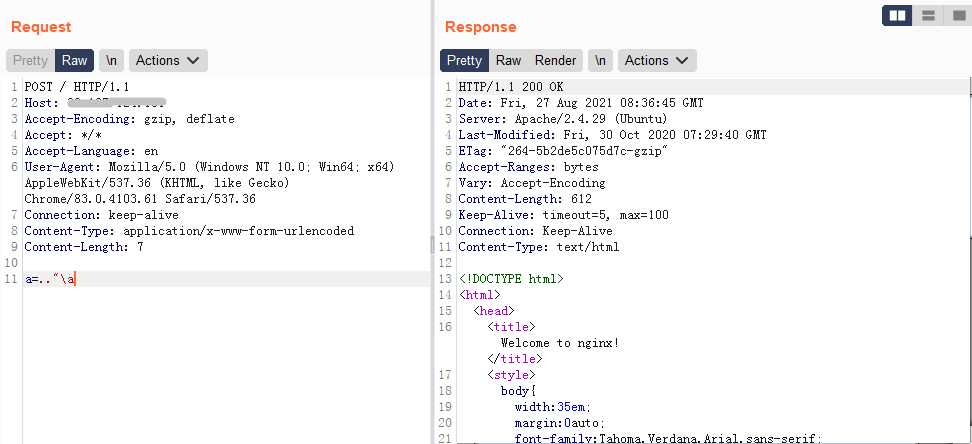Click Content-Length: 7 request header
This screenshot has width=972, height=444.
pyautogui.click(x=84, y=247)
